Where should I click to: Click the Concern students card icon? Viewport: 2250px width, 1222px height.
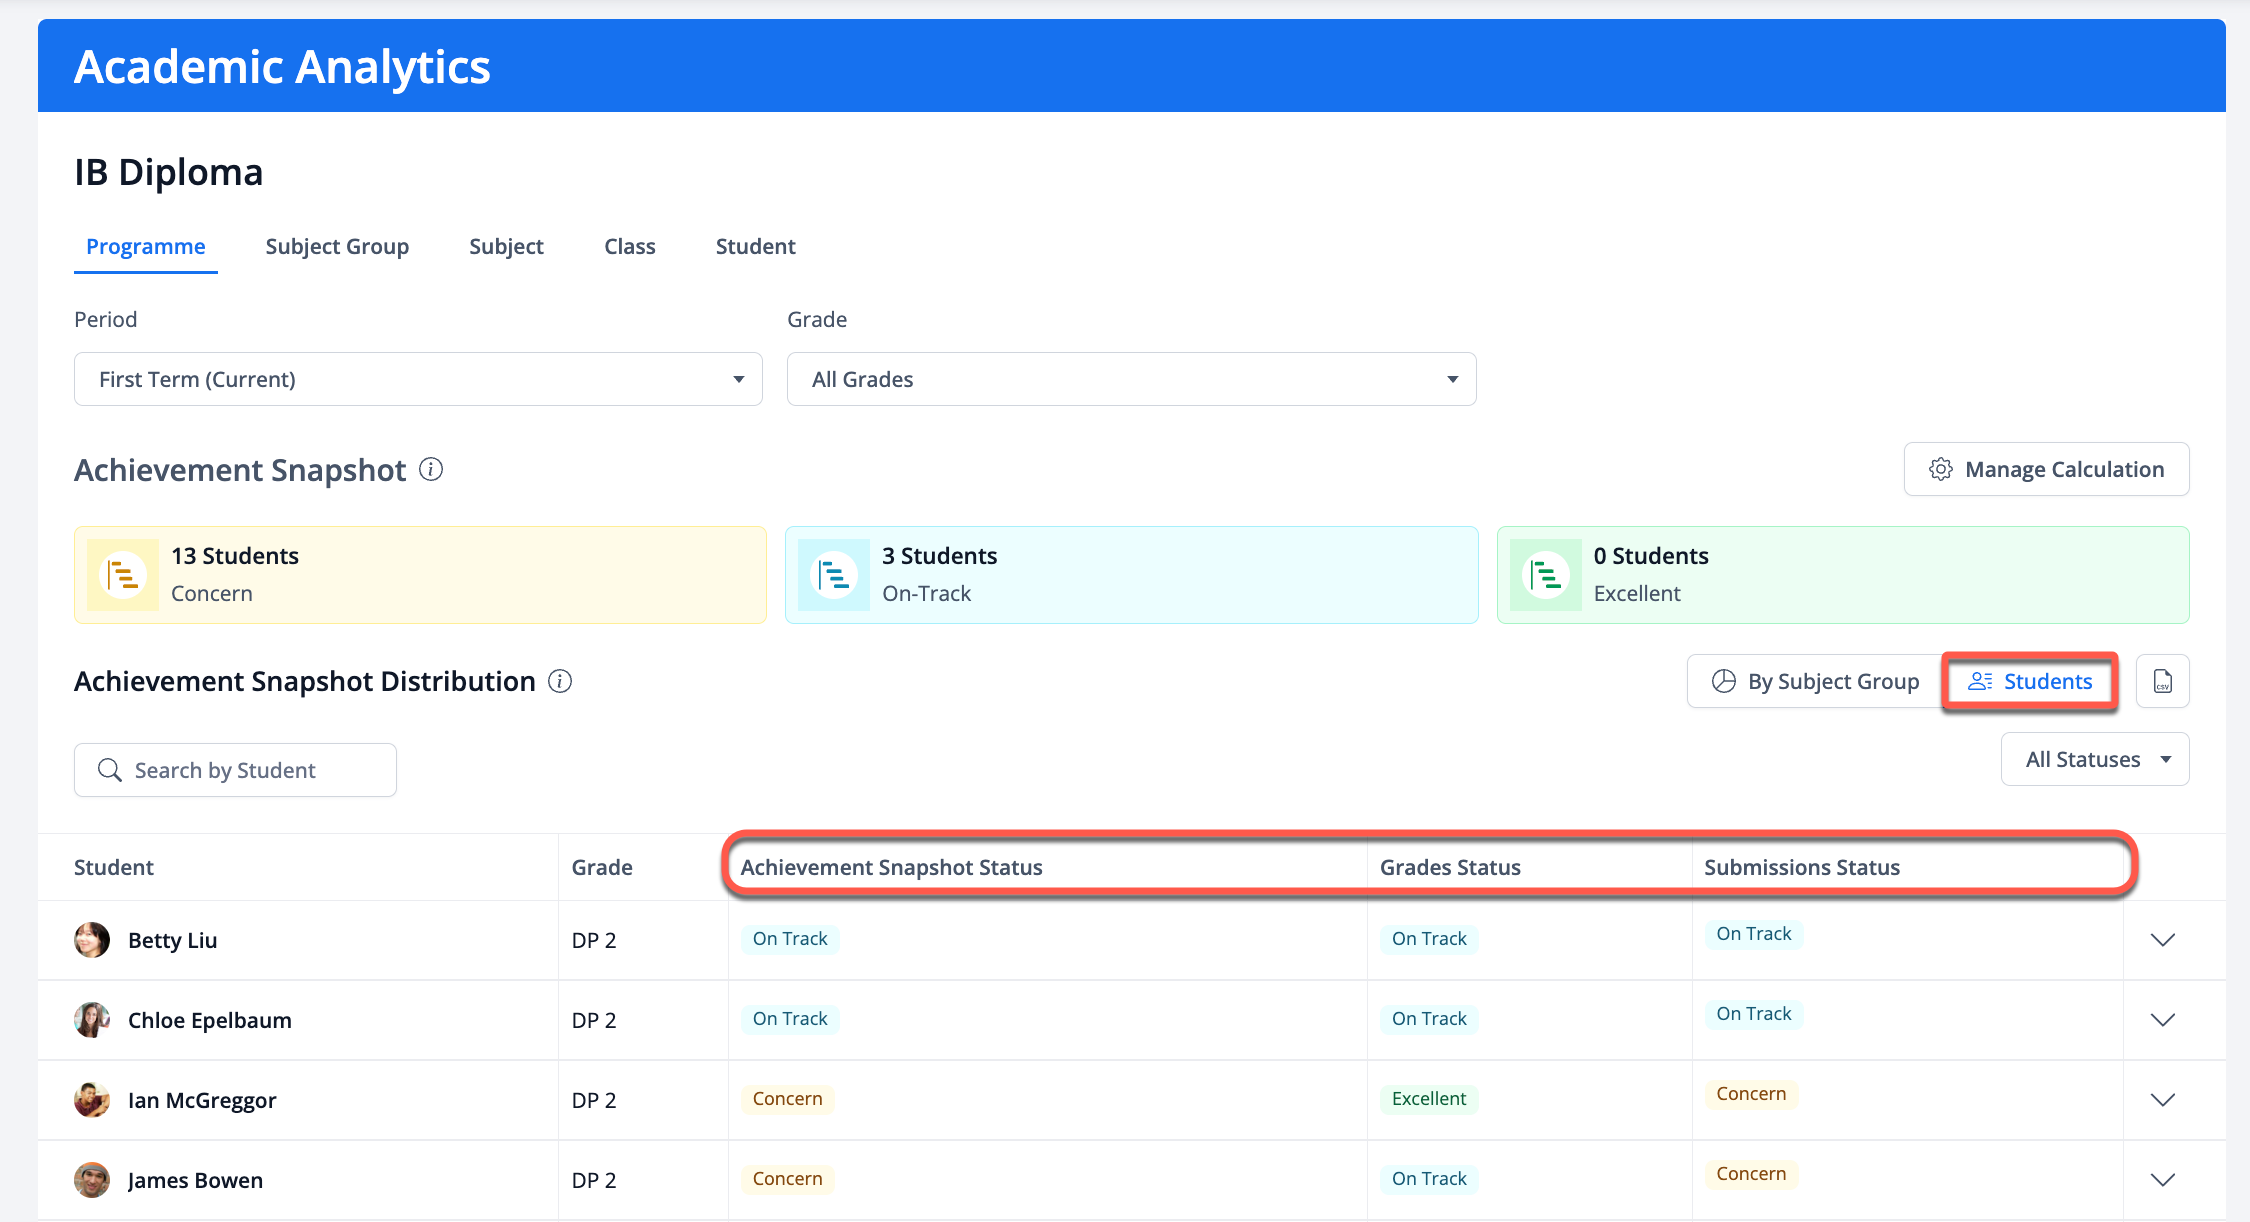[123, 575]
